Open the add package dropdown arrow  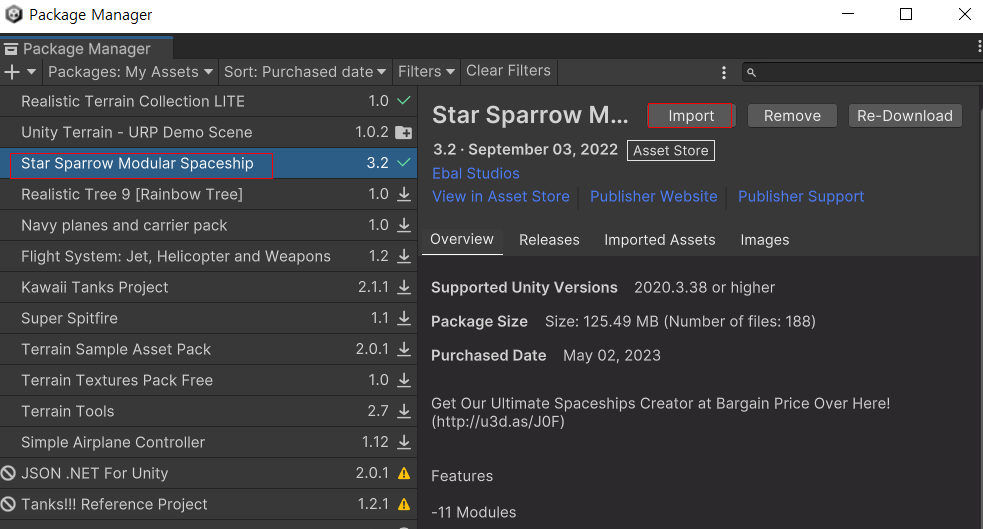pyautogui.click(x=31, y=72)
